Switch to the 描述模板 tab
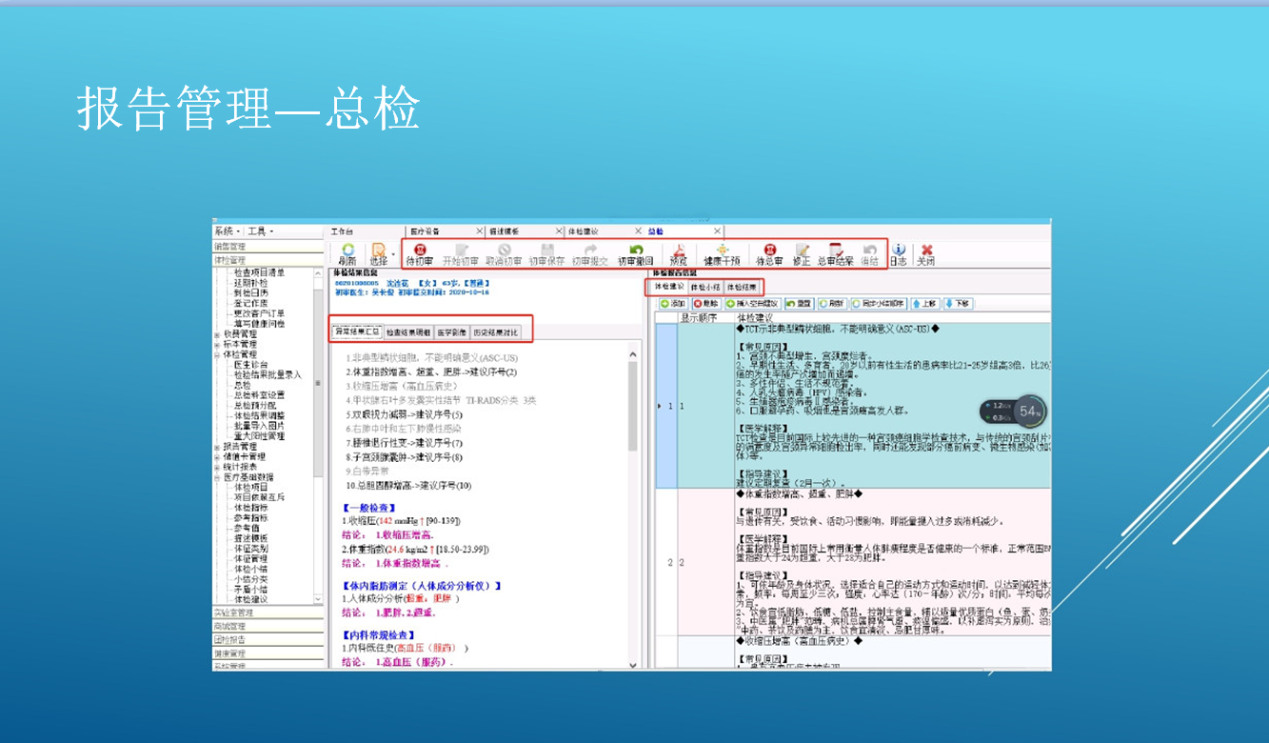This screenshot has width=1269, height=743. (x=504, y=231)
